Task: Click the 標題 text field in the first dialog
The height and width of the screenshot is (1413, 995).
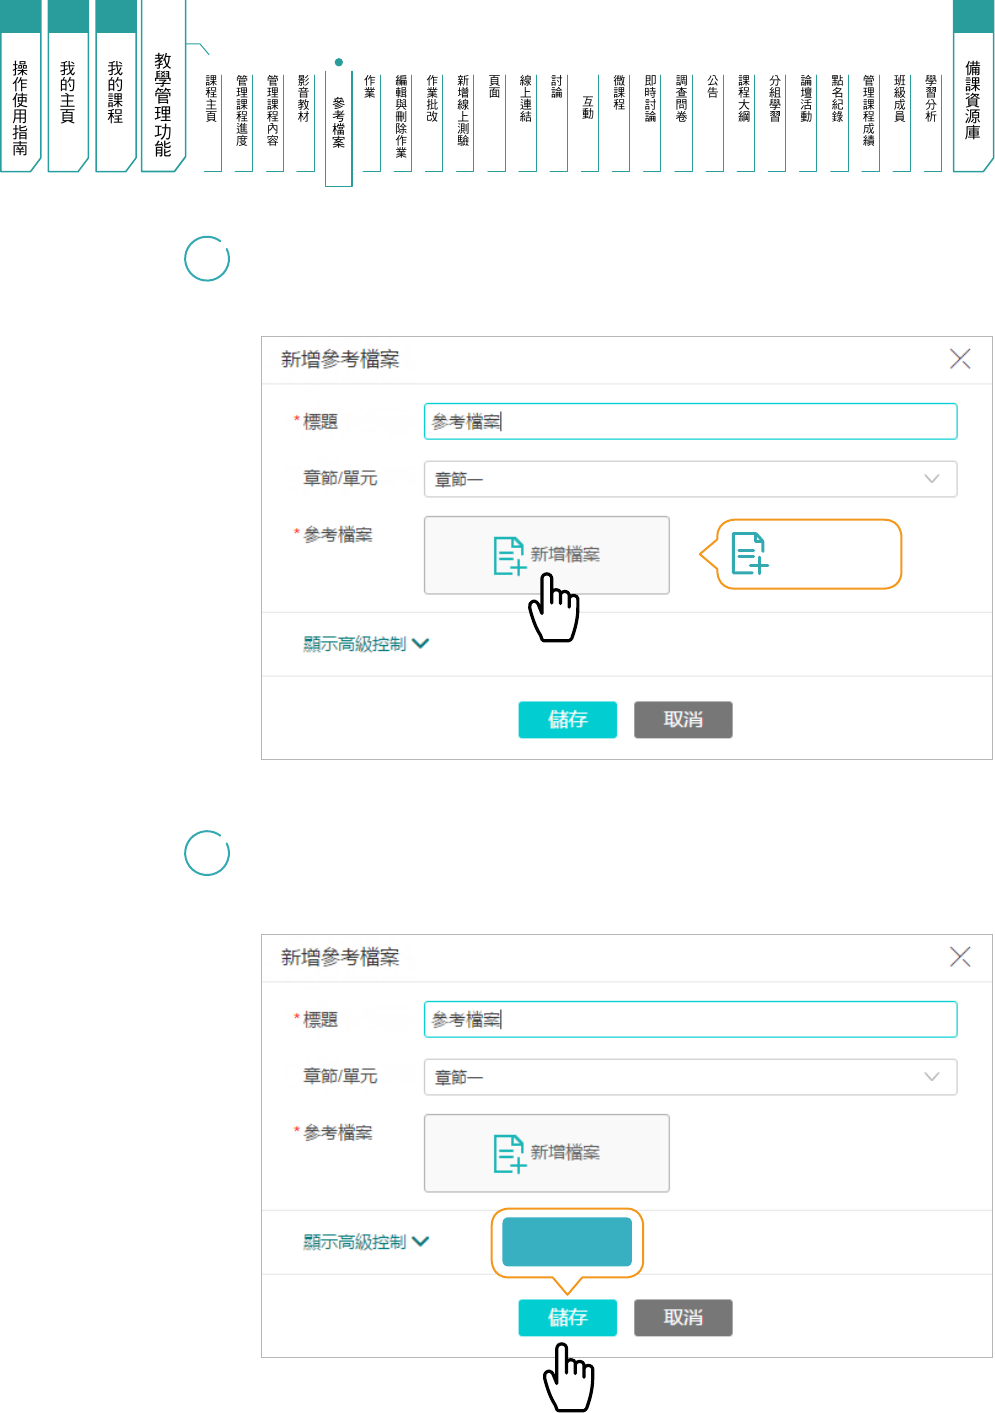Action: coord(690,422)
